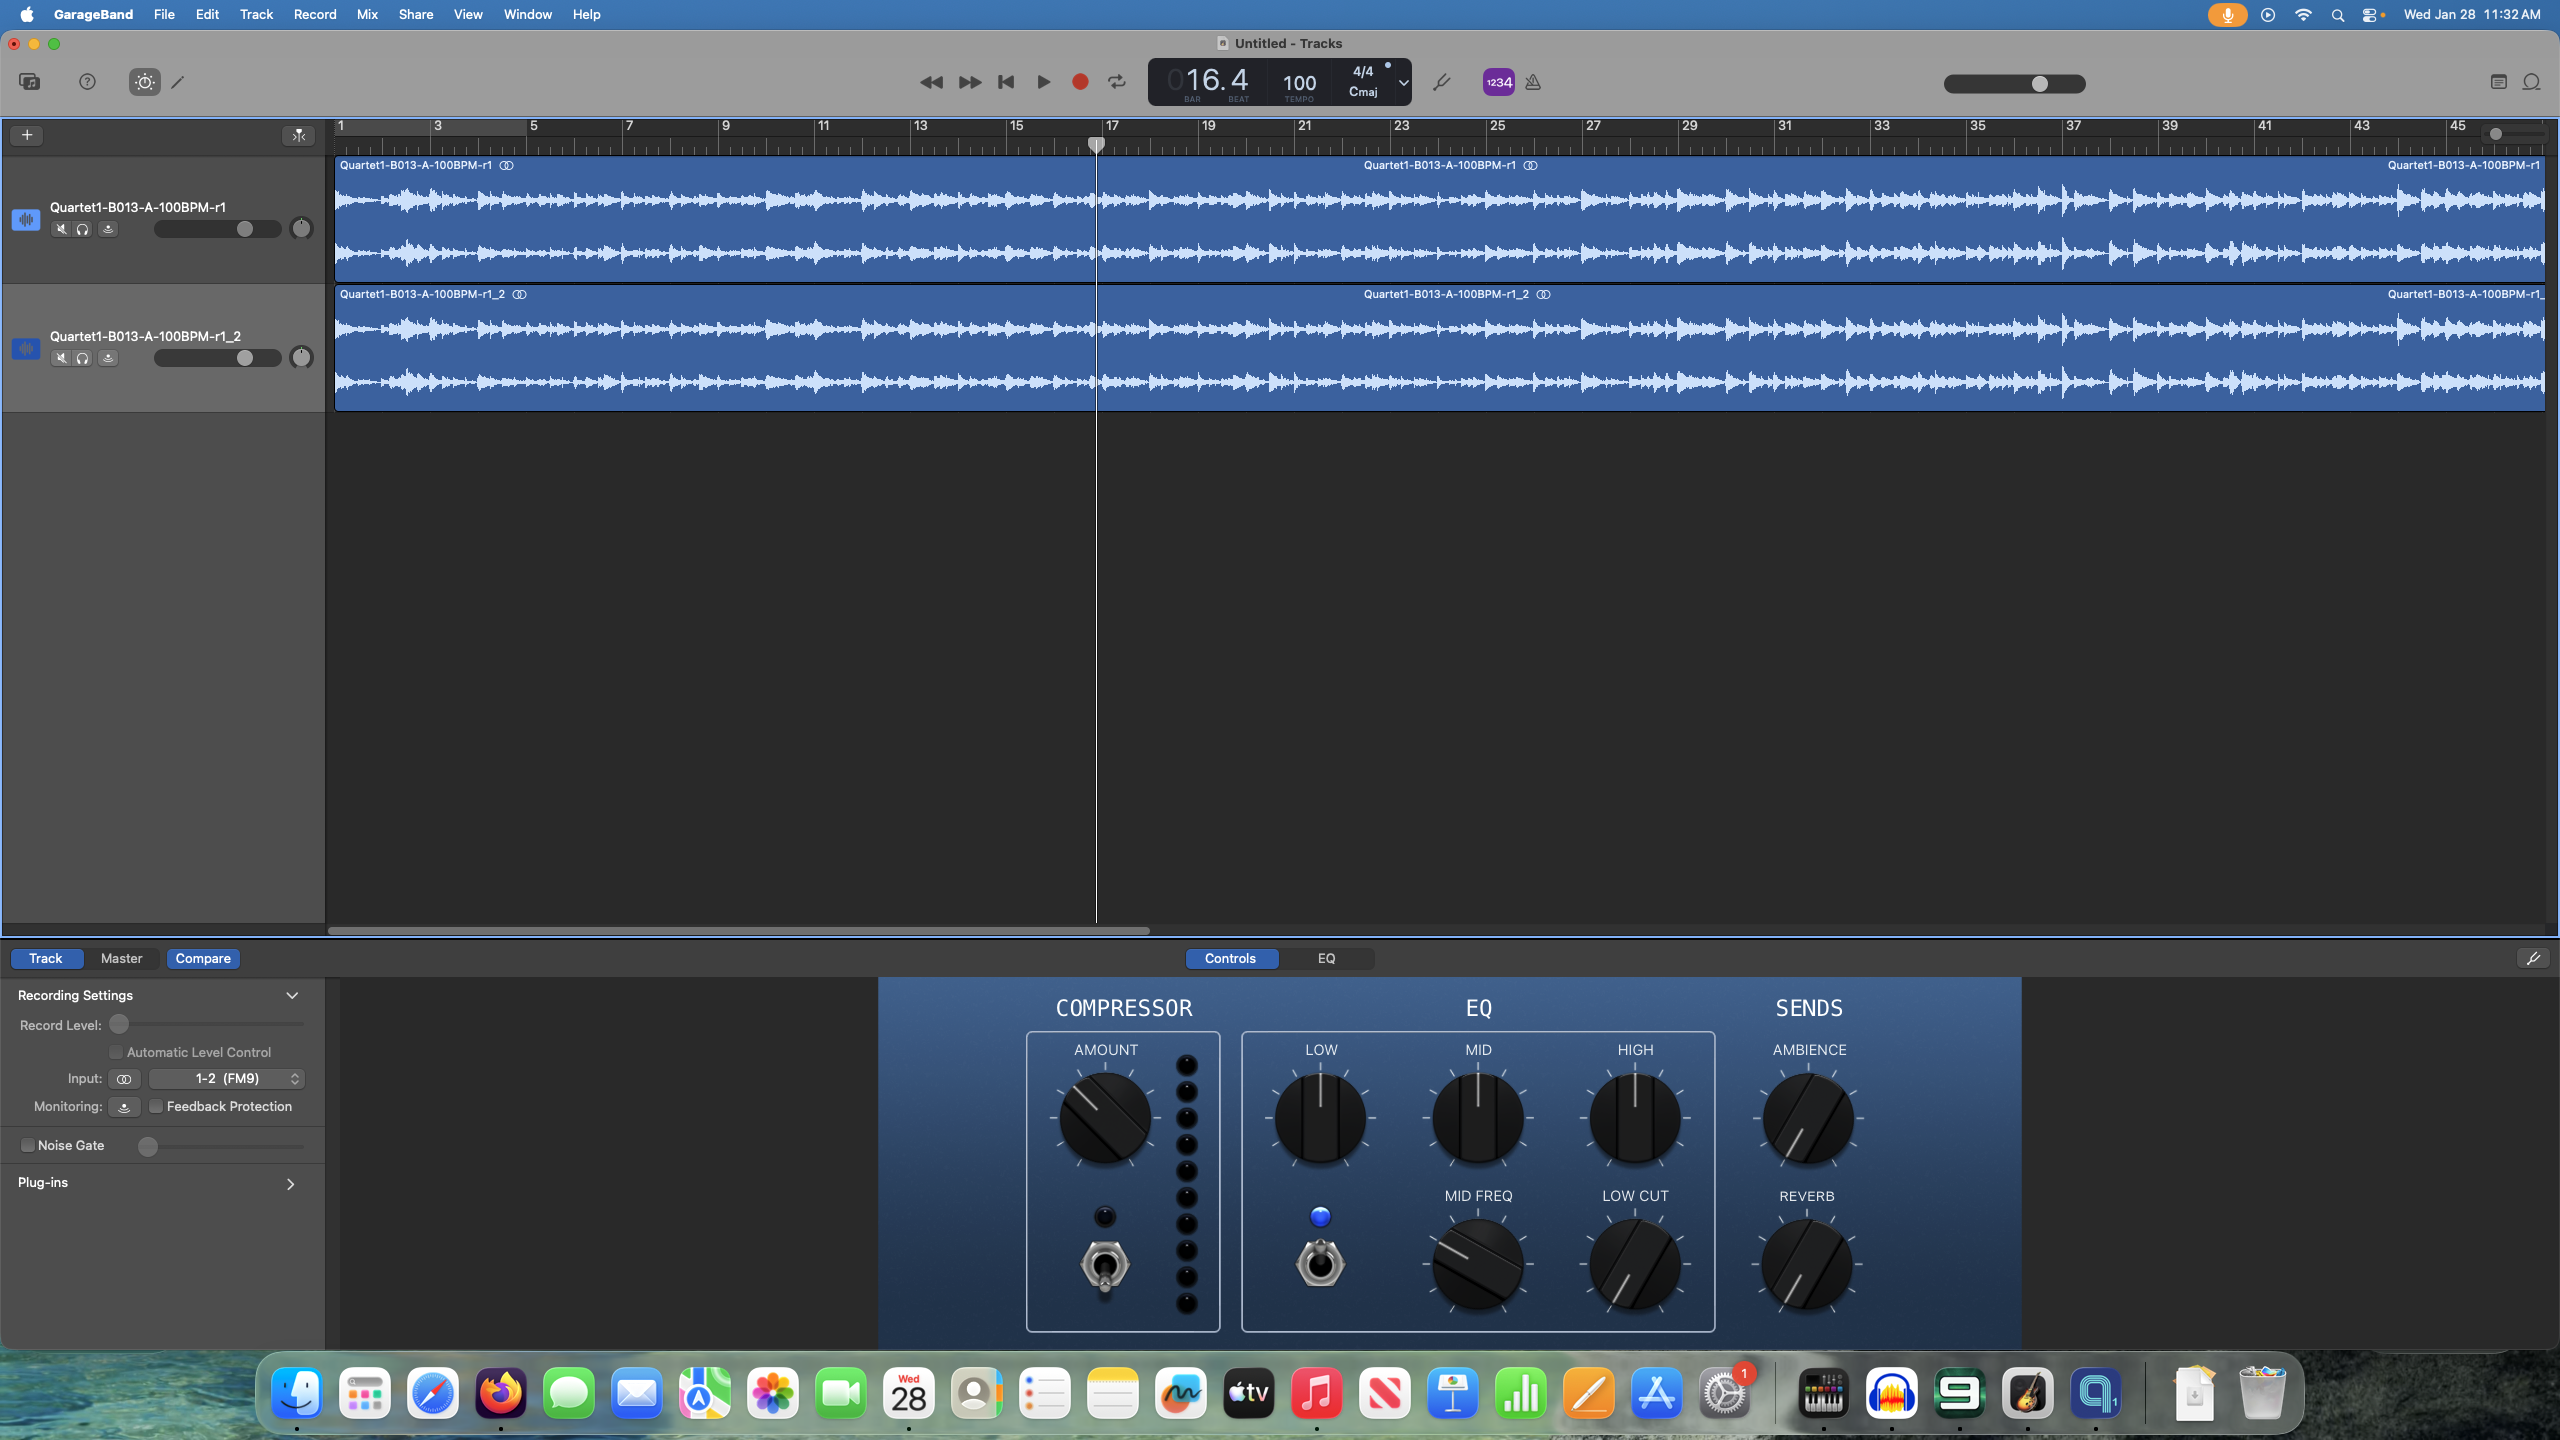Click the red Record button
The width and height of the screenshot is (2560, 1440).
point(1080,82)
